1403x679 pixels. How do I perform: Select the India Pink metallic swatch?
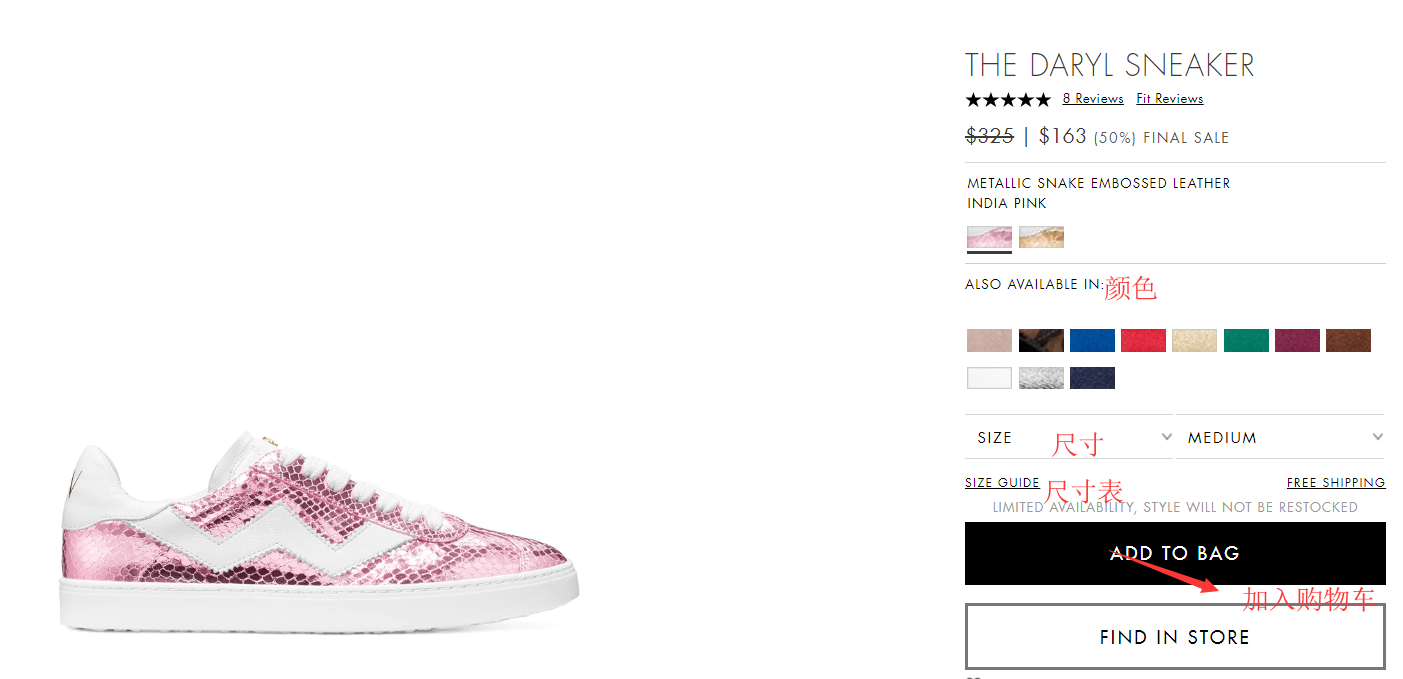pyautogui.click(x=989, y=237)
